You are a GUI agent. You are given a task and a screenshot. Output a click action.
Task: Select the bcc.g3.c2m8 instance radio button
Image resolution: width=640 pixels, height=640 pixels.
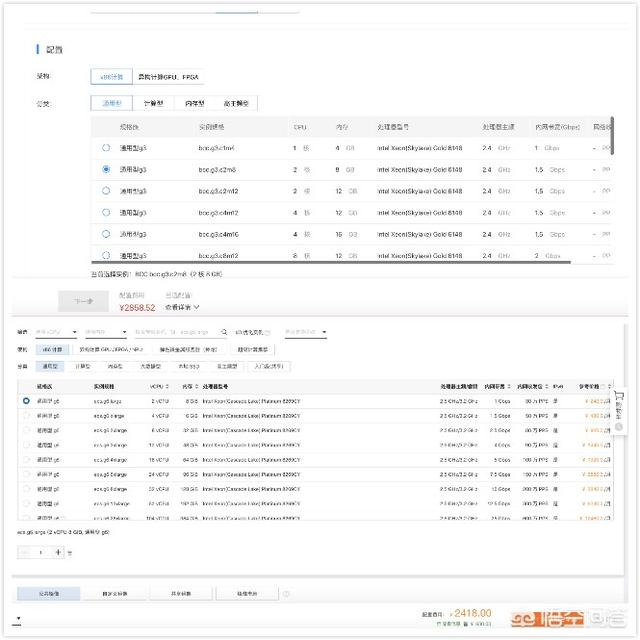click(x=106, y=169)
